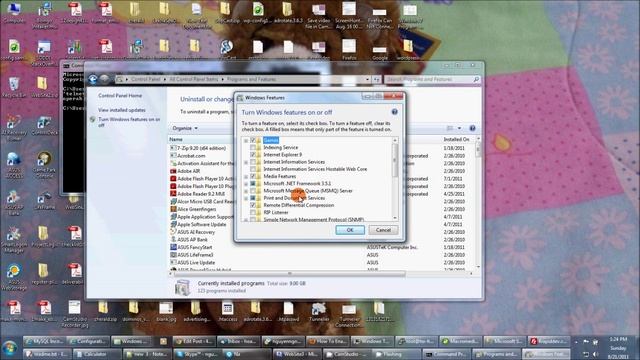Open the view options dropdown arrow
640x360 pixels.
tap(459, 128)
